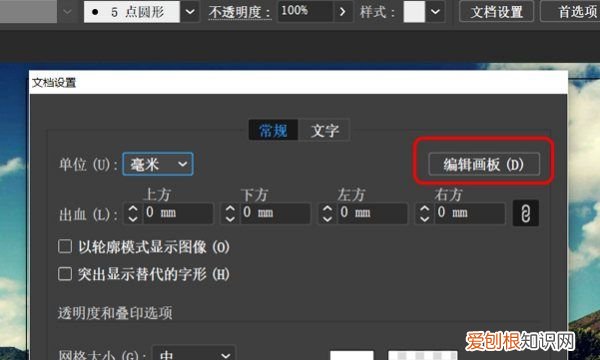Open the 单位 毫米 dropdown
Image resolution: width=600 pixels, height=360 pixels.
pyautogui.click(x=158, y=165)
